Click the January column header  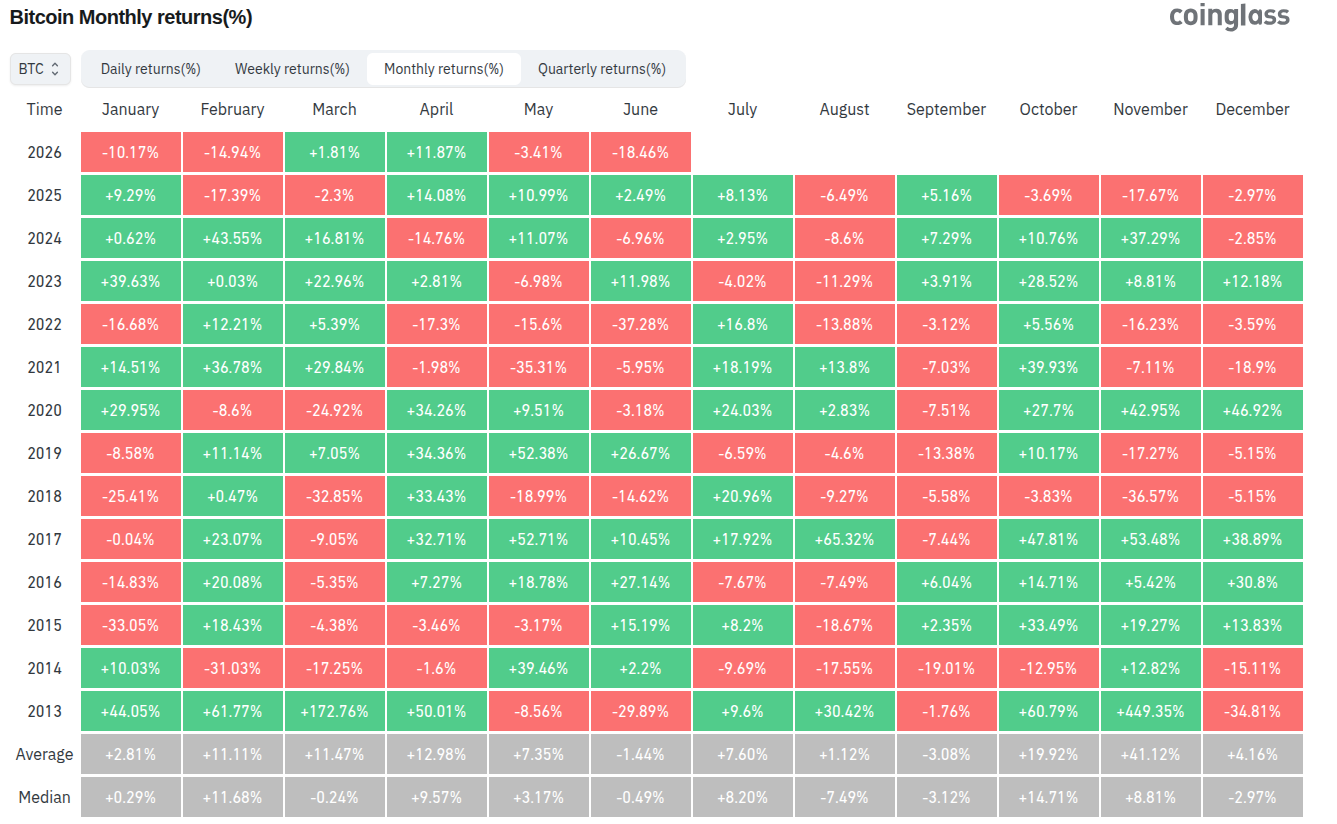coord(130,109)
